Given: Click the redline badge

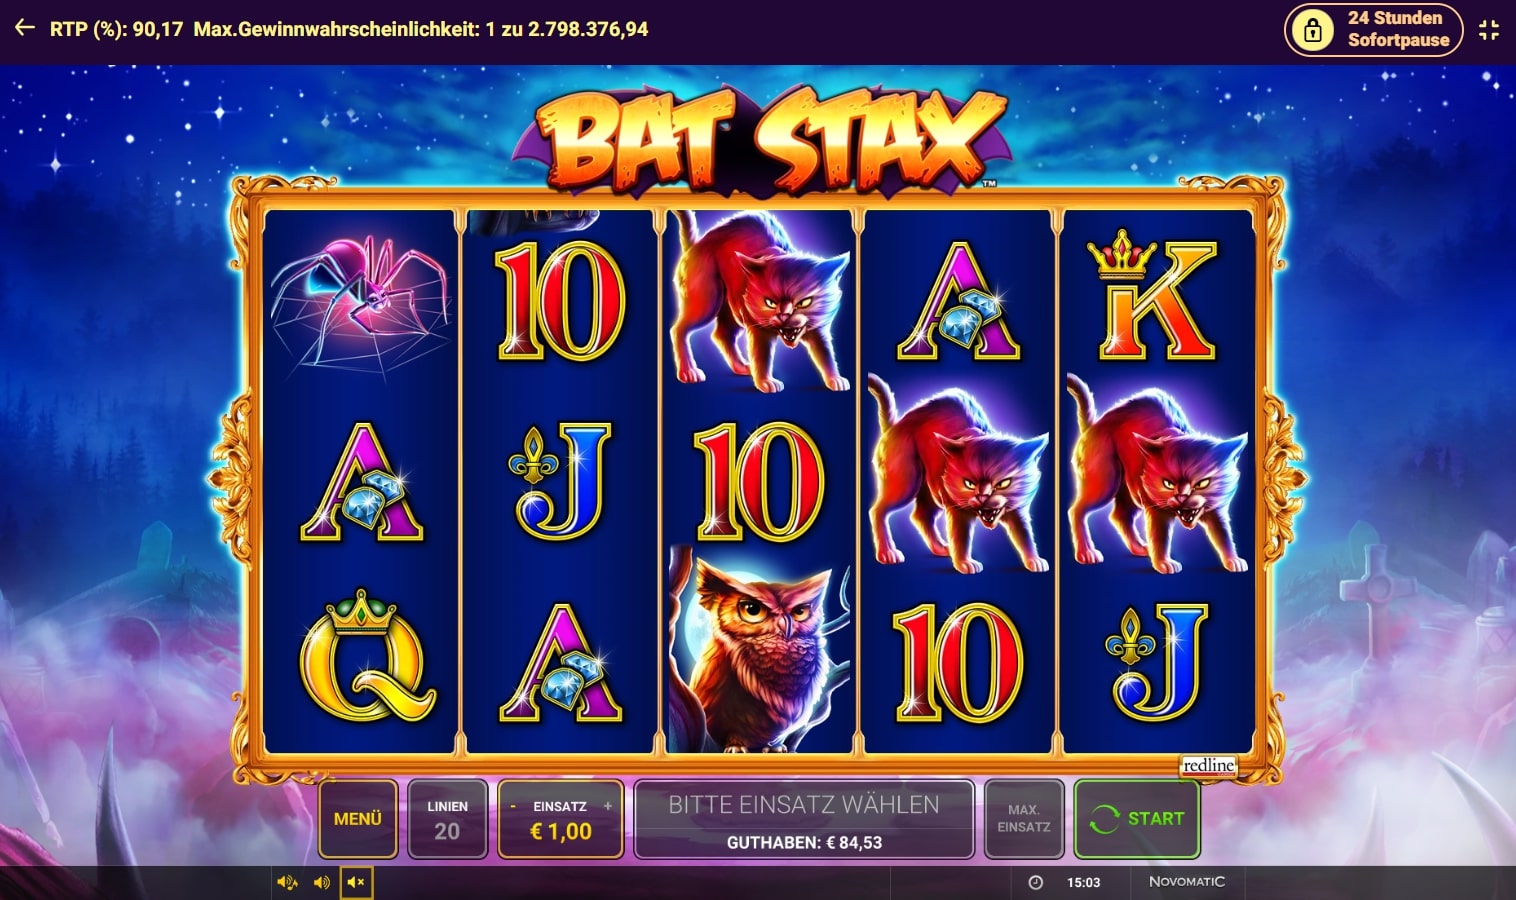Looking at the screenshot, I should (1208, 765).
